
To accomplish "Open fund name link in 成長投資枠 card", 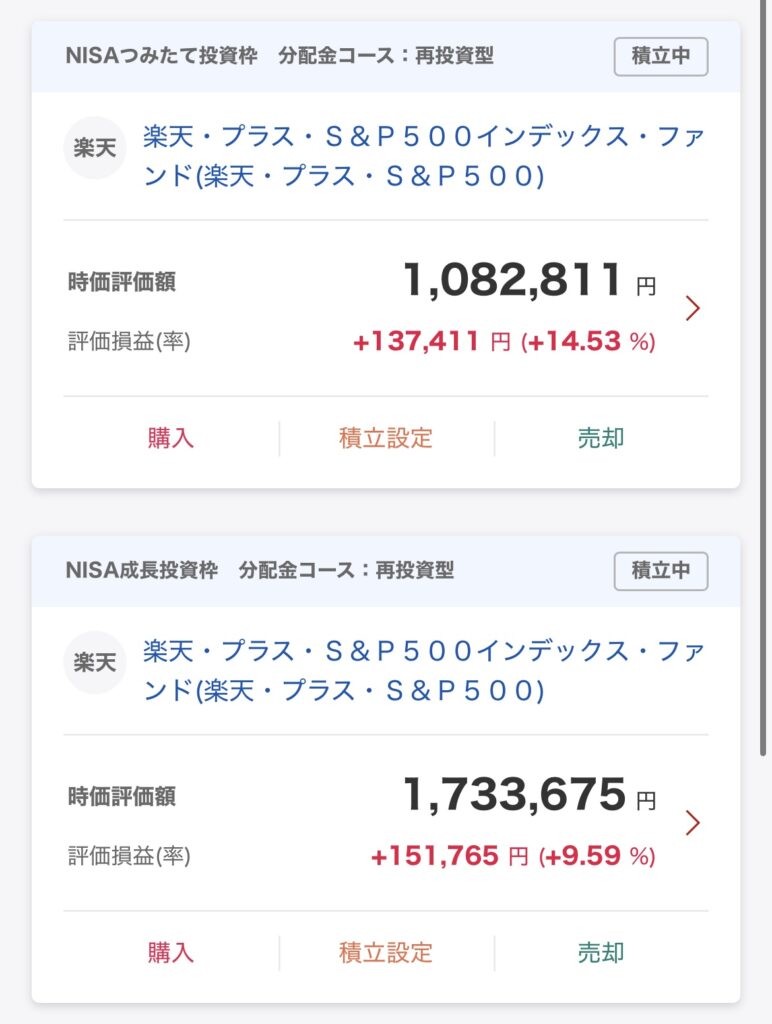I will [x=423, y=670].
